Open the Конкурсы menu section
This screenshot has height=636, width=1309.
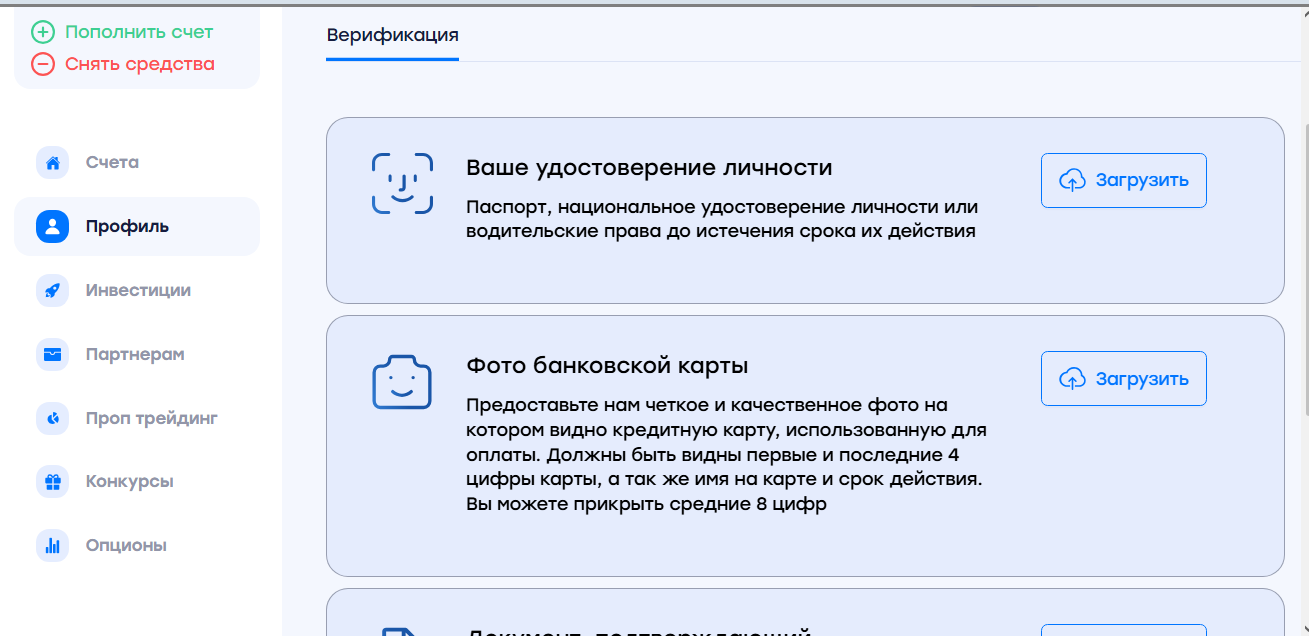click(130, 482)
